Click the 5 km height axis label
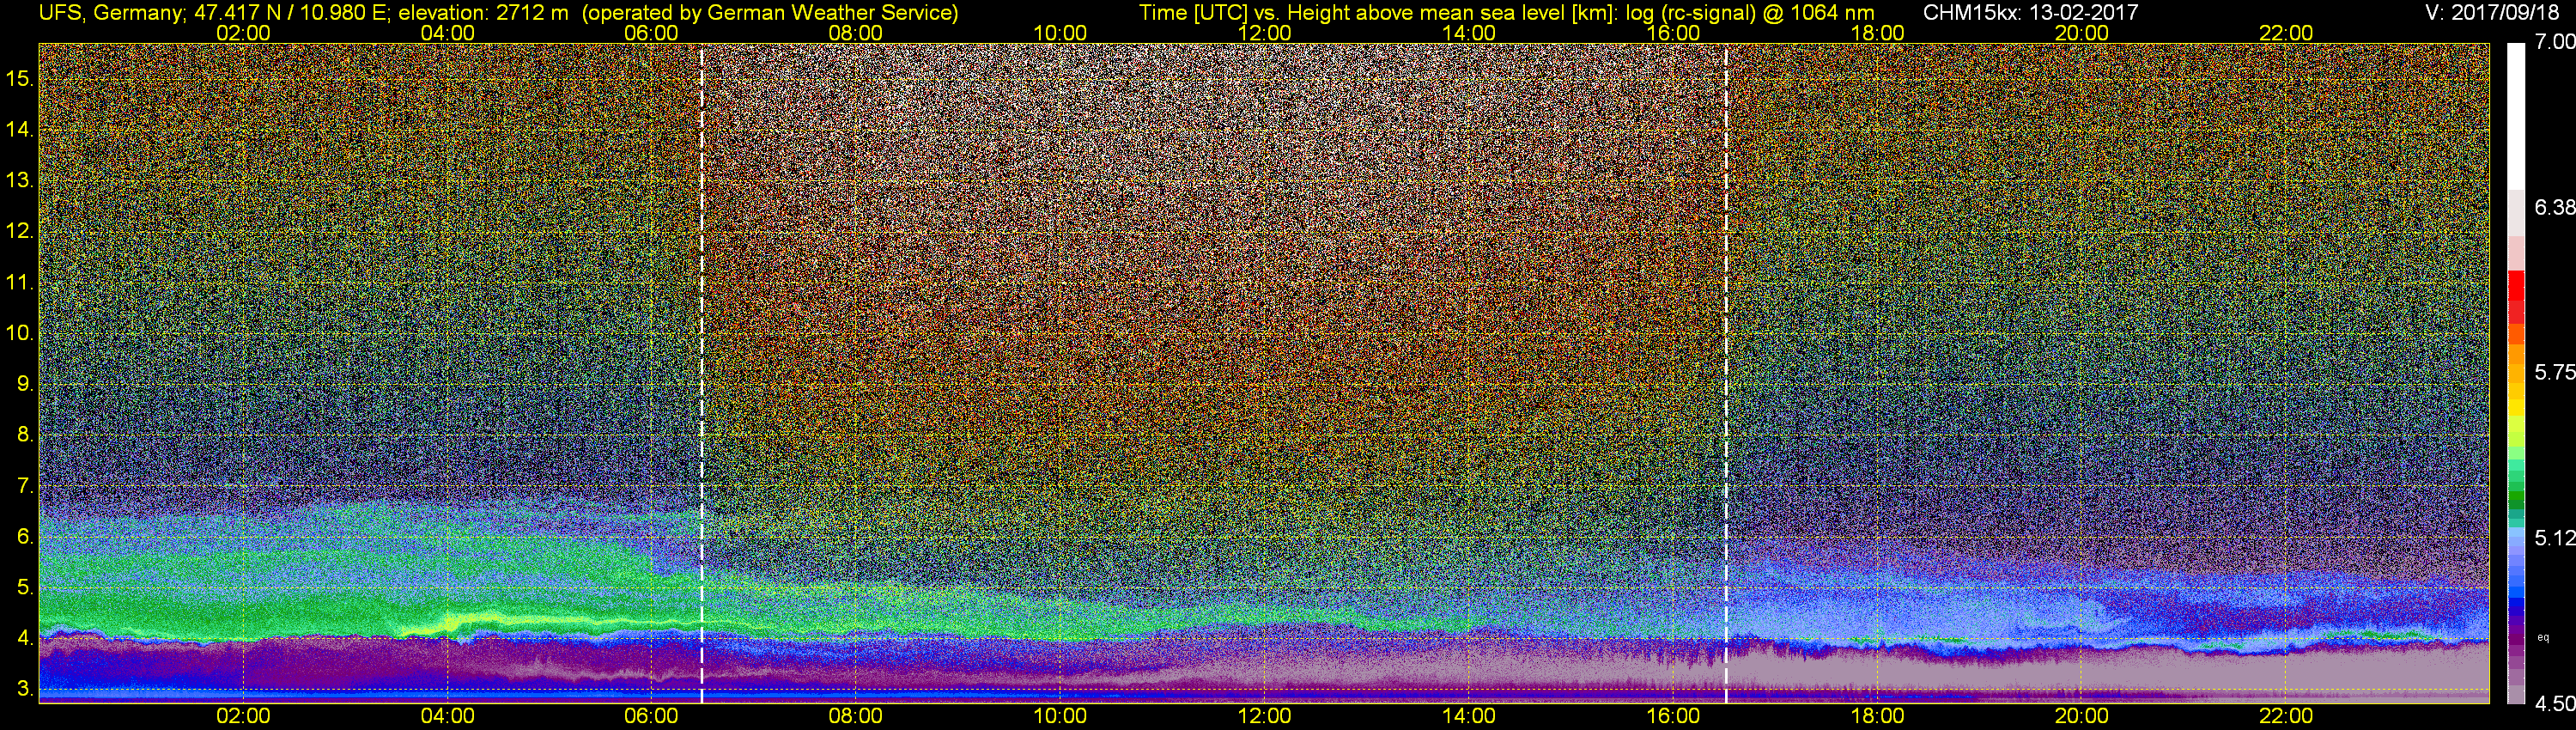Screen dimensions: 2576x730 click(25, 588)
